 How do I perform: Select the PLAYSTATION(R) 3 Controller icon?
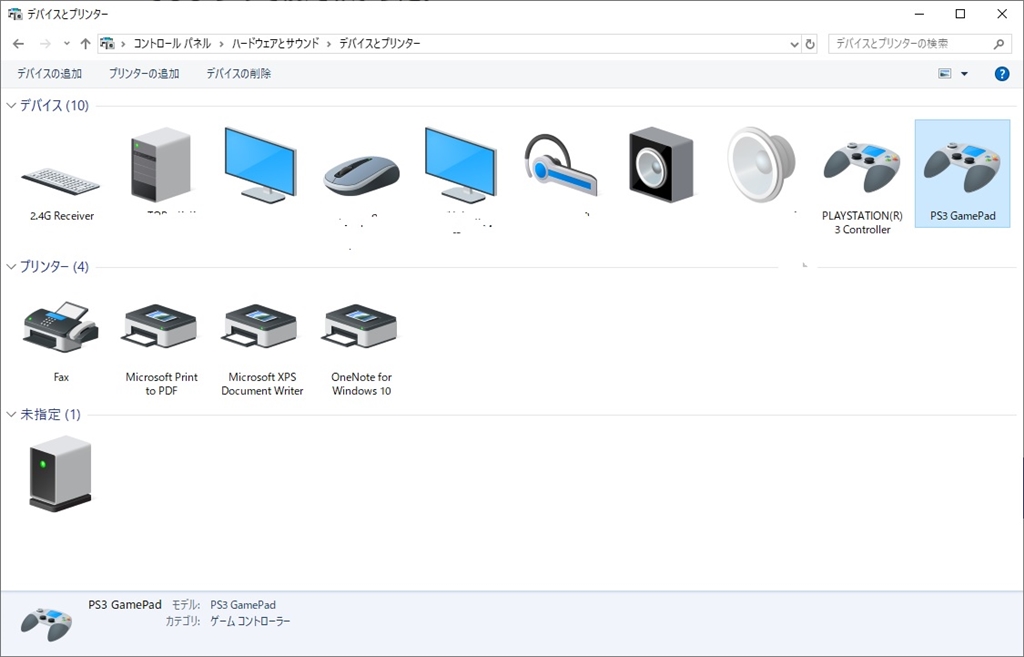click(862, 168)
